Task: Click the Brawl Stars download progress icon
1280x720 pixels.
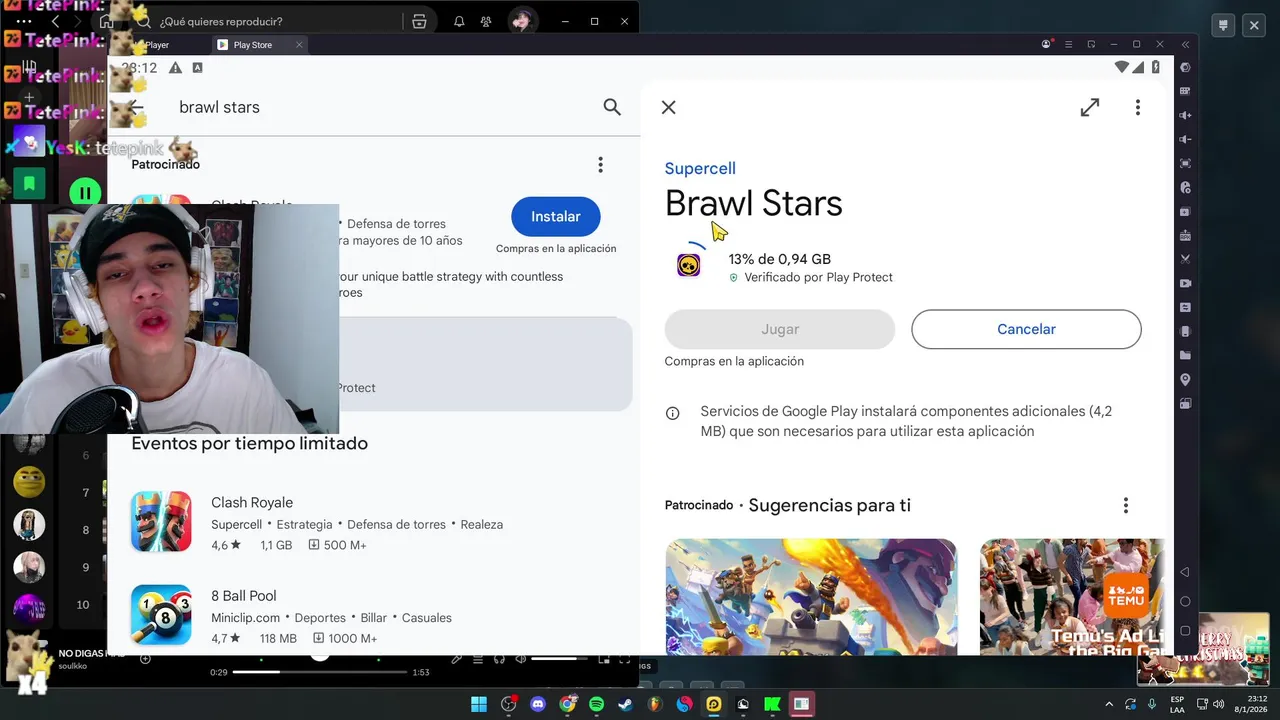Action: tap(689, 264)
